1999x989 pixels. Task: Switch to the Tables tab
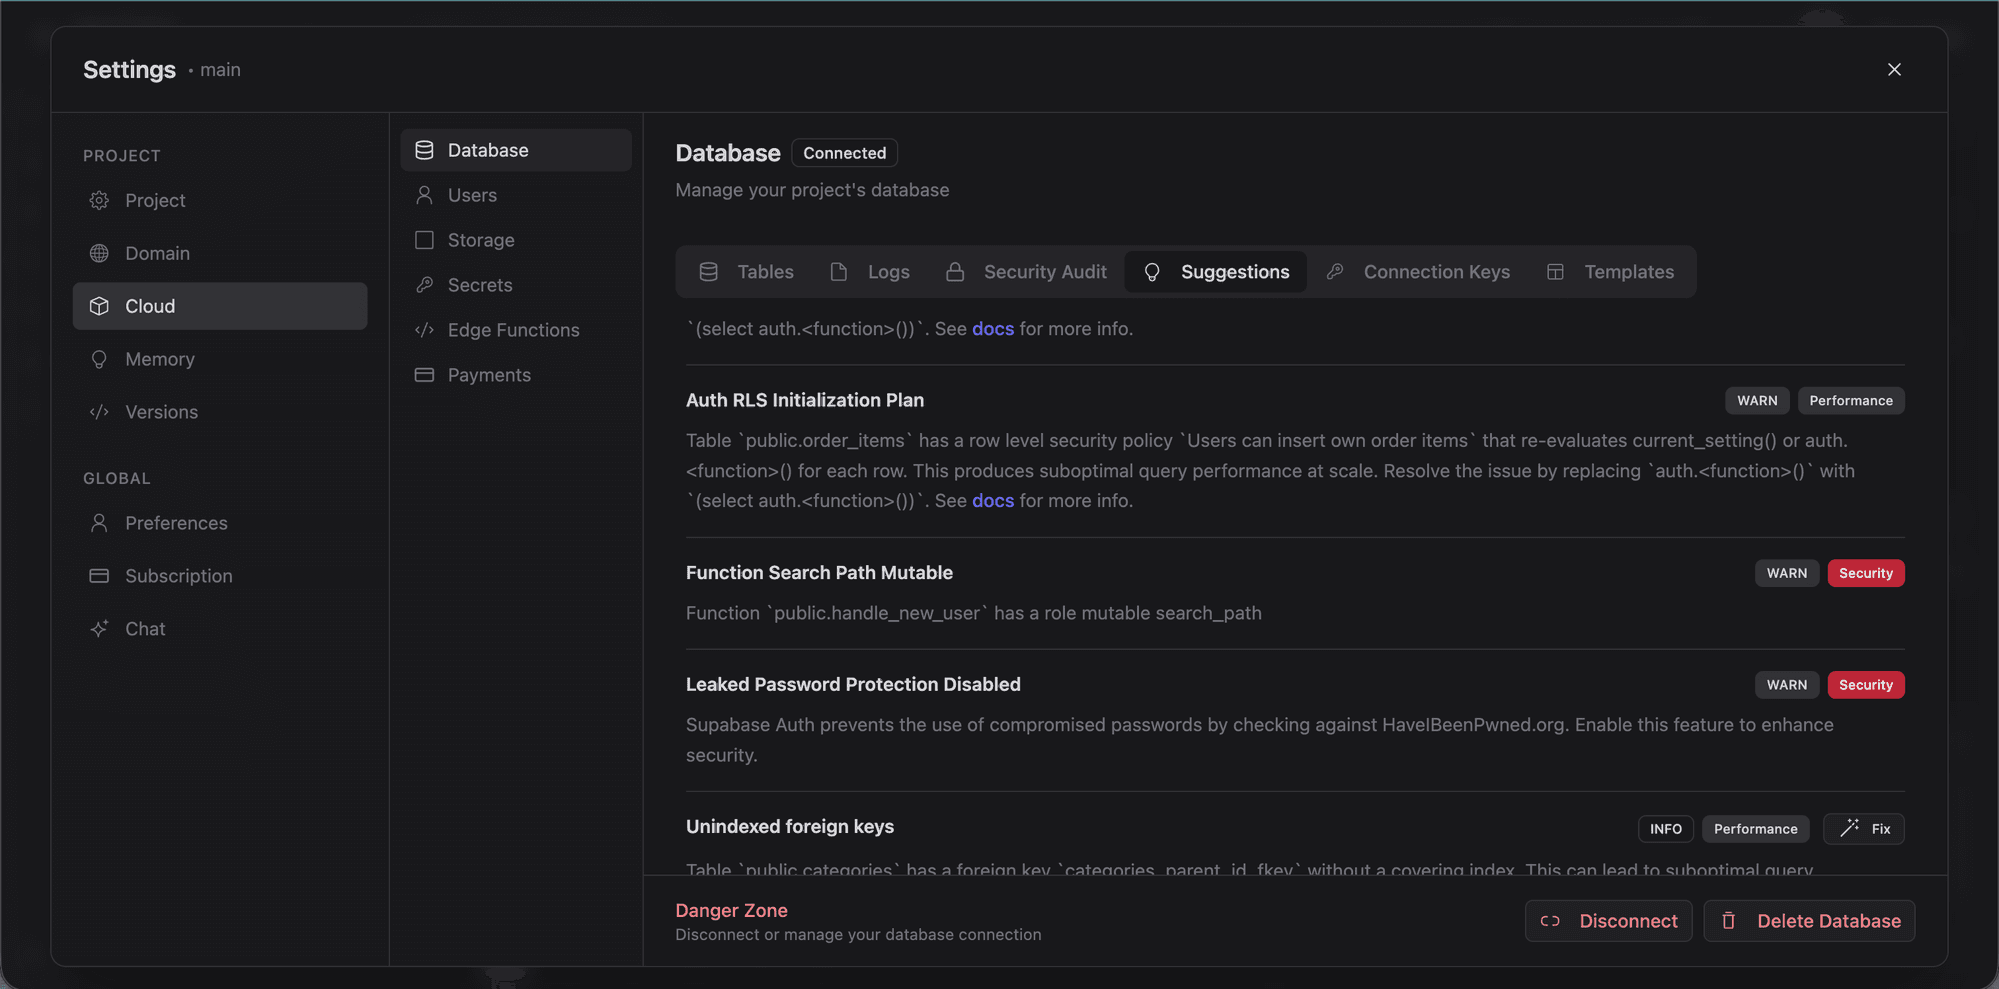pos(746,272)
